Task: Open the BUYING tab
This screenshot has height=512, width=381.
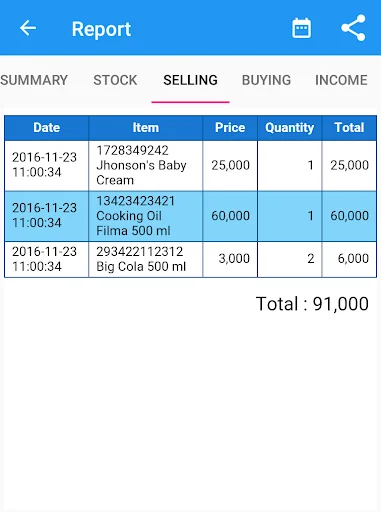Action: [266, 80]
